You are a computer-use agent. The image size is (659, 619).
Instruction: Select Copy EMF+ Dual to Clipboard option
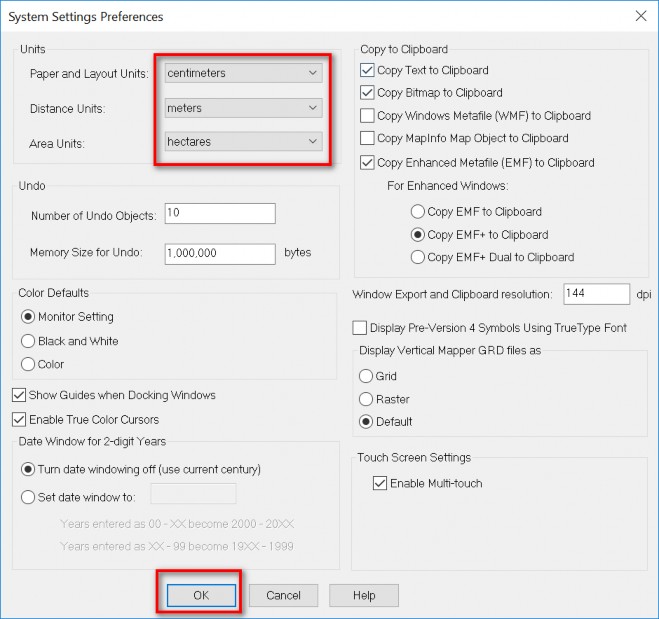click(418, 257)
